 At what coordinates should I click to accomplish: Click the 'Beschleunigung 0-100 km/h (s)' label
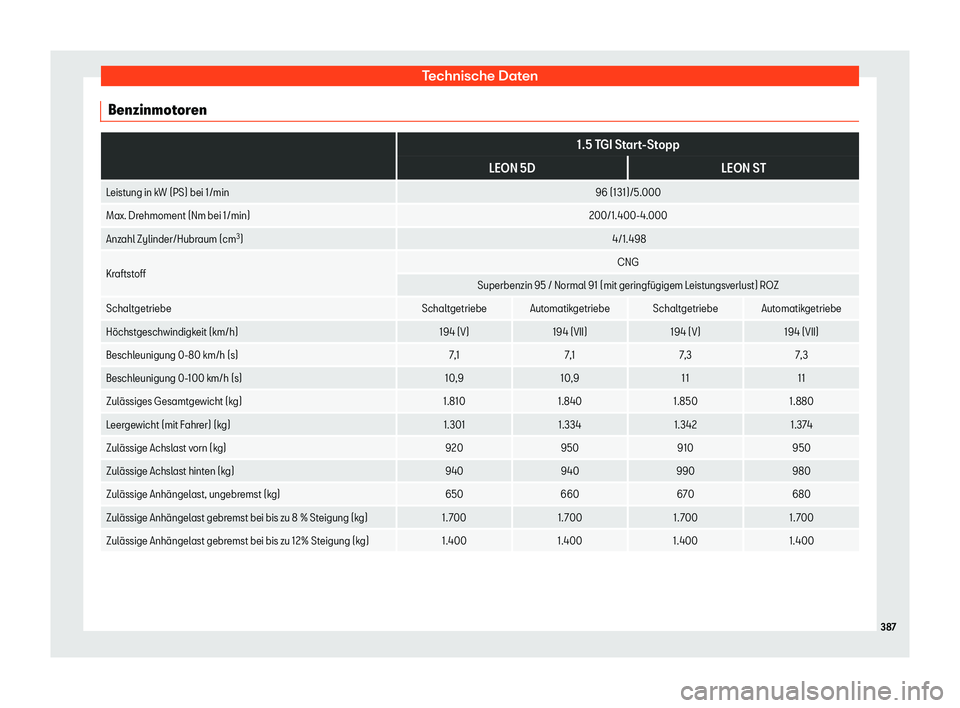[173, 378]
